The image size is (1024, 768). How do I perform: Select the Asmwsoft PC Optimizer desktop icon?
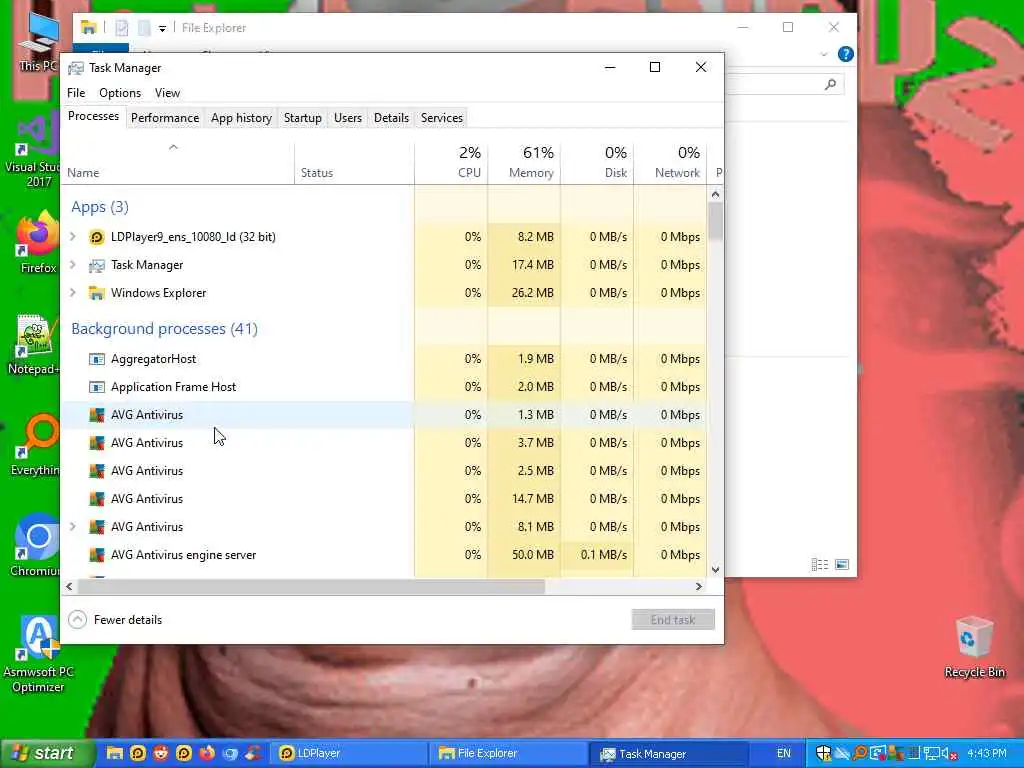click(x=38, y=654)
